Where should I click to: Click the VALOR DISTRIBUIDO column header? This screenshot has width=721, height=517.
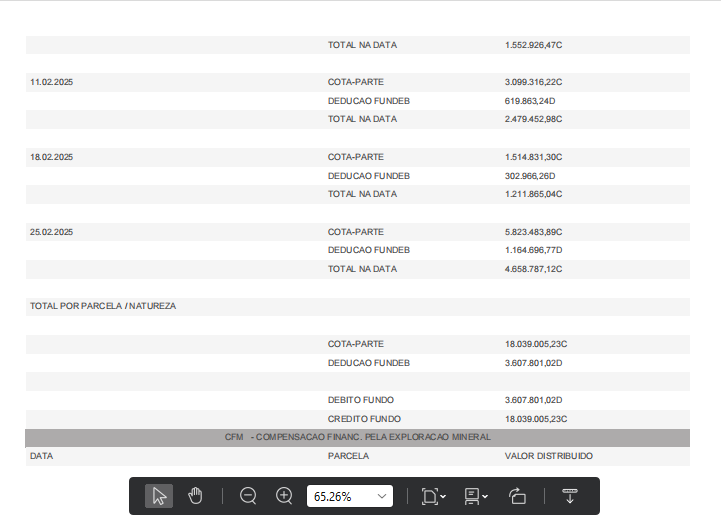click(x=548, y=456)
